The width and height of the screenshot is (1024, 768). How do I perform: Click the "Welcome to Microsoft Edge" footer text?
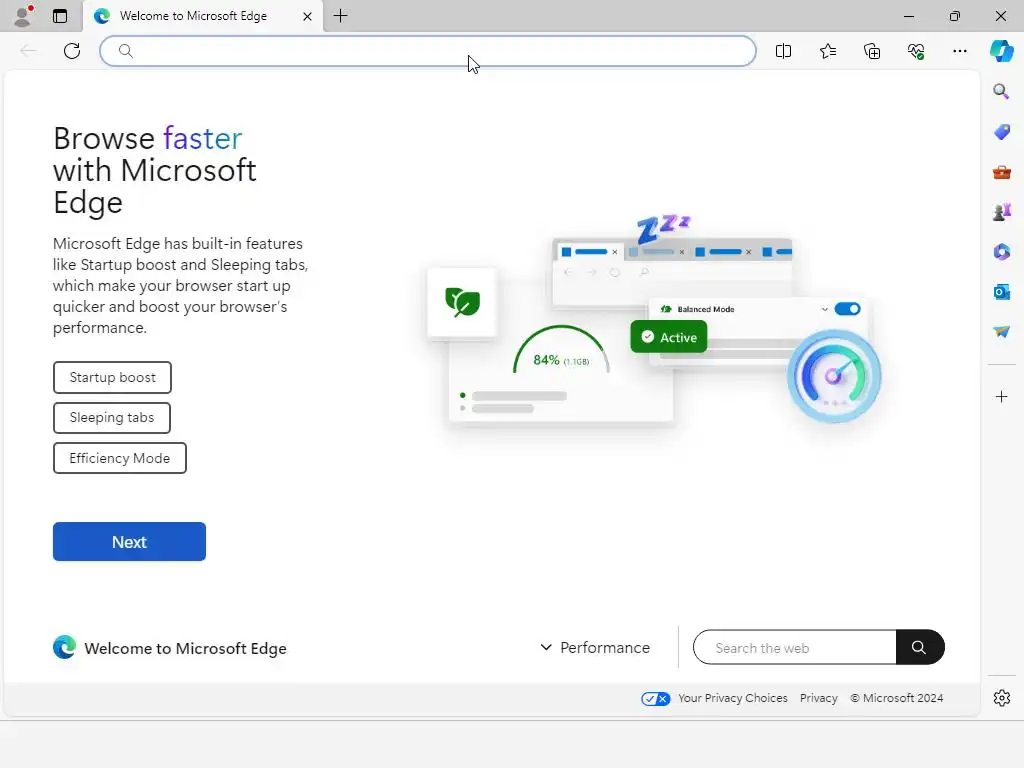pyautogui.click(x=185, y=648)
